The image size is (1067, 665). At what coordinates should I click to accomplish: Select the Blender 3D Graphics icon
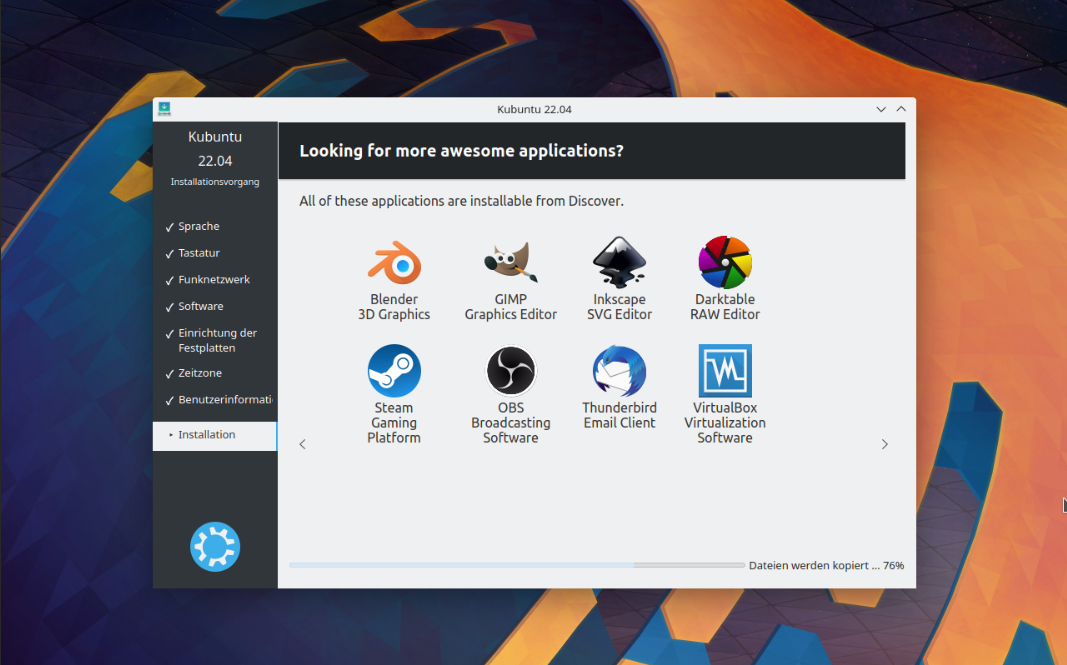pos(394,263)
